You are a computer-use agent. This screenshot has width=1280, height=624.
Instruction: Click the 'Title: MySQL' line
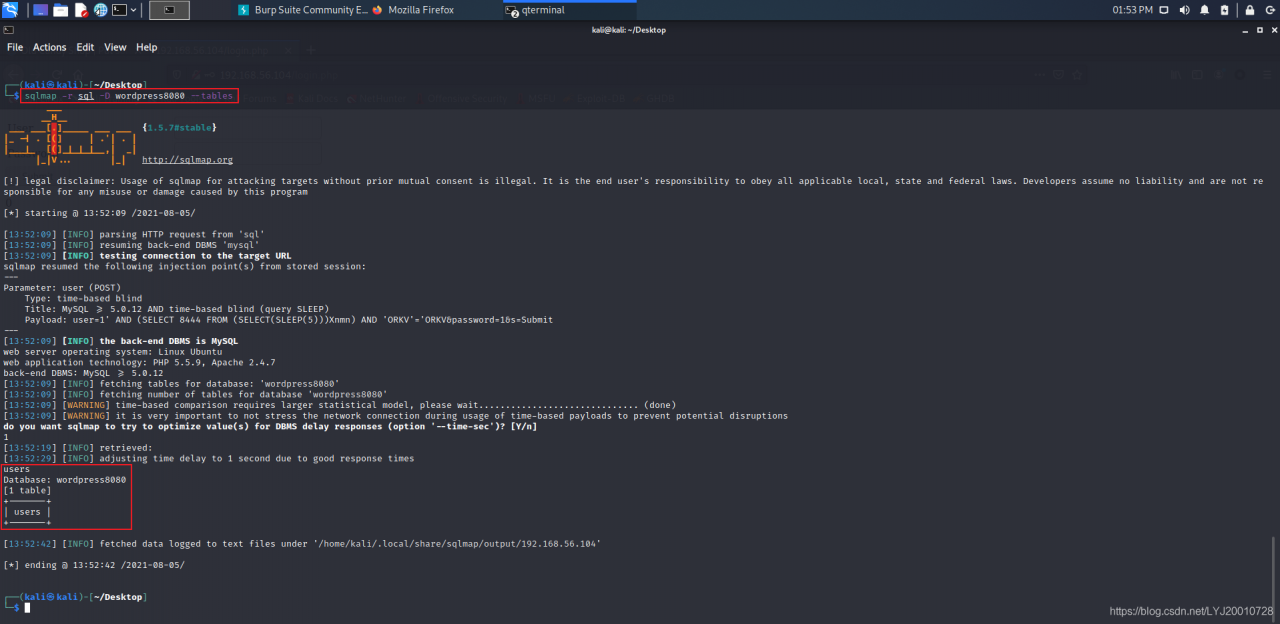tap(176, 309)
